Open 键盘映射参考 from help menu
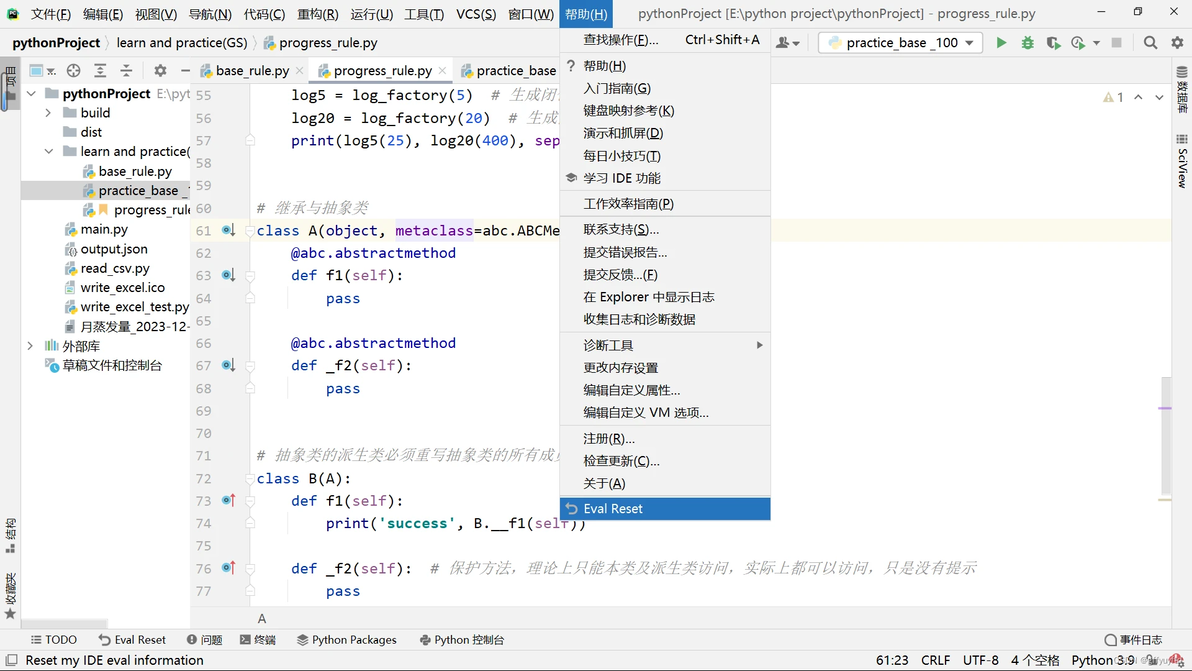Screen dimensions: 1192x671 tap(665, 111)
